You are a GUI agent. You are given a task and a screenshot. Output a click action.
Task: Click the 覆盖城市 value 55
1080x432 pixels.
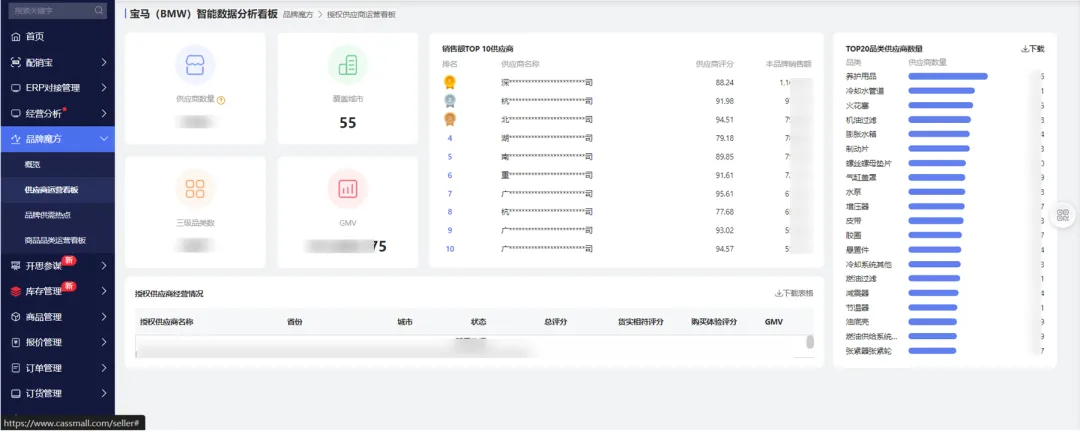(x=348, y=123)
